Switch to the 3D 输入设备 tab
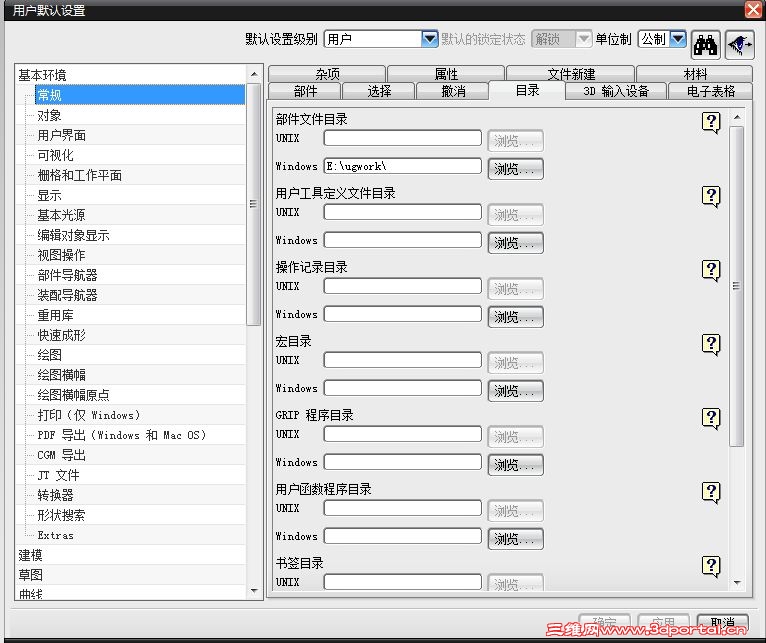The image size is (766, 643). pyautogui.click(x=616, y=91)
